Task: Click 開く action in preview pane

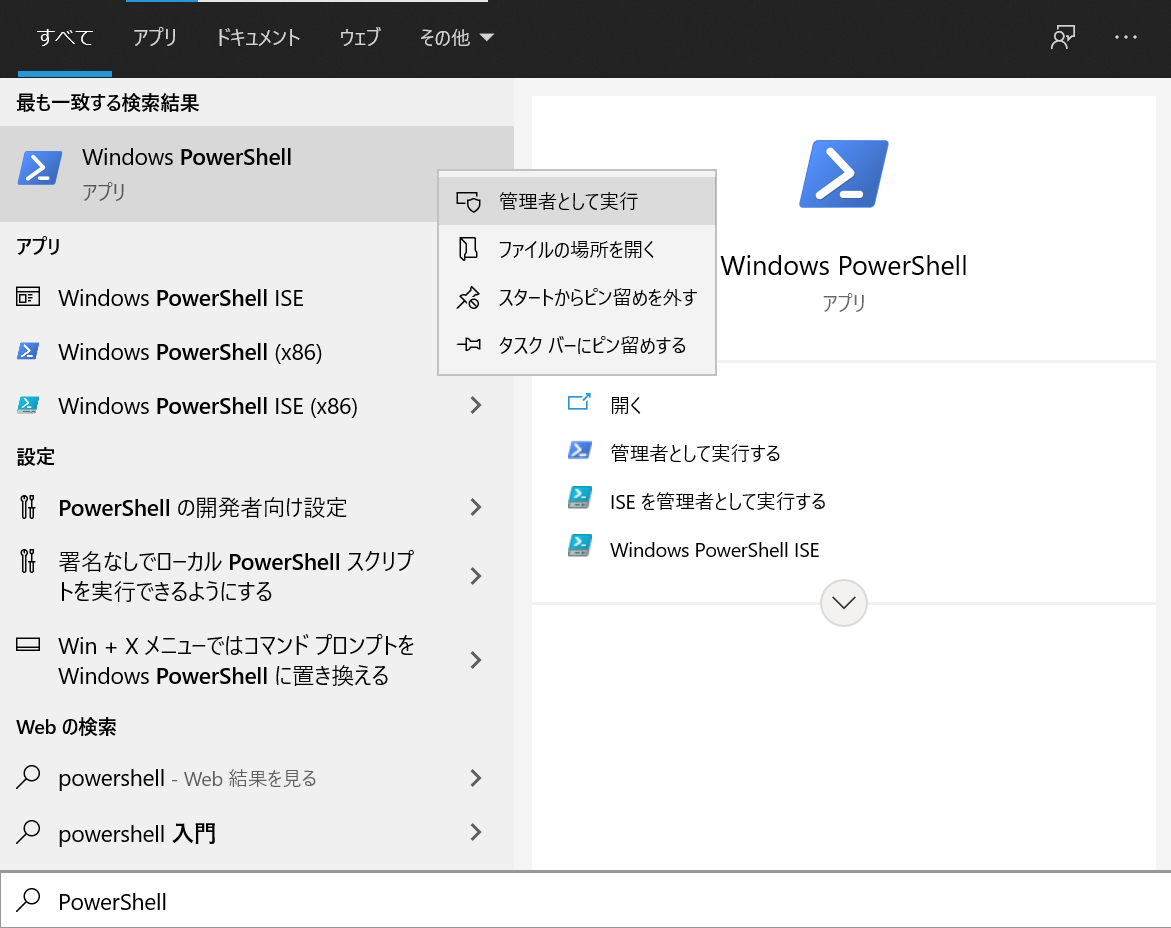Action: tap(626, 405)
